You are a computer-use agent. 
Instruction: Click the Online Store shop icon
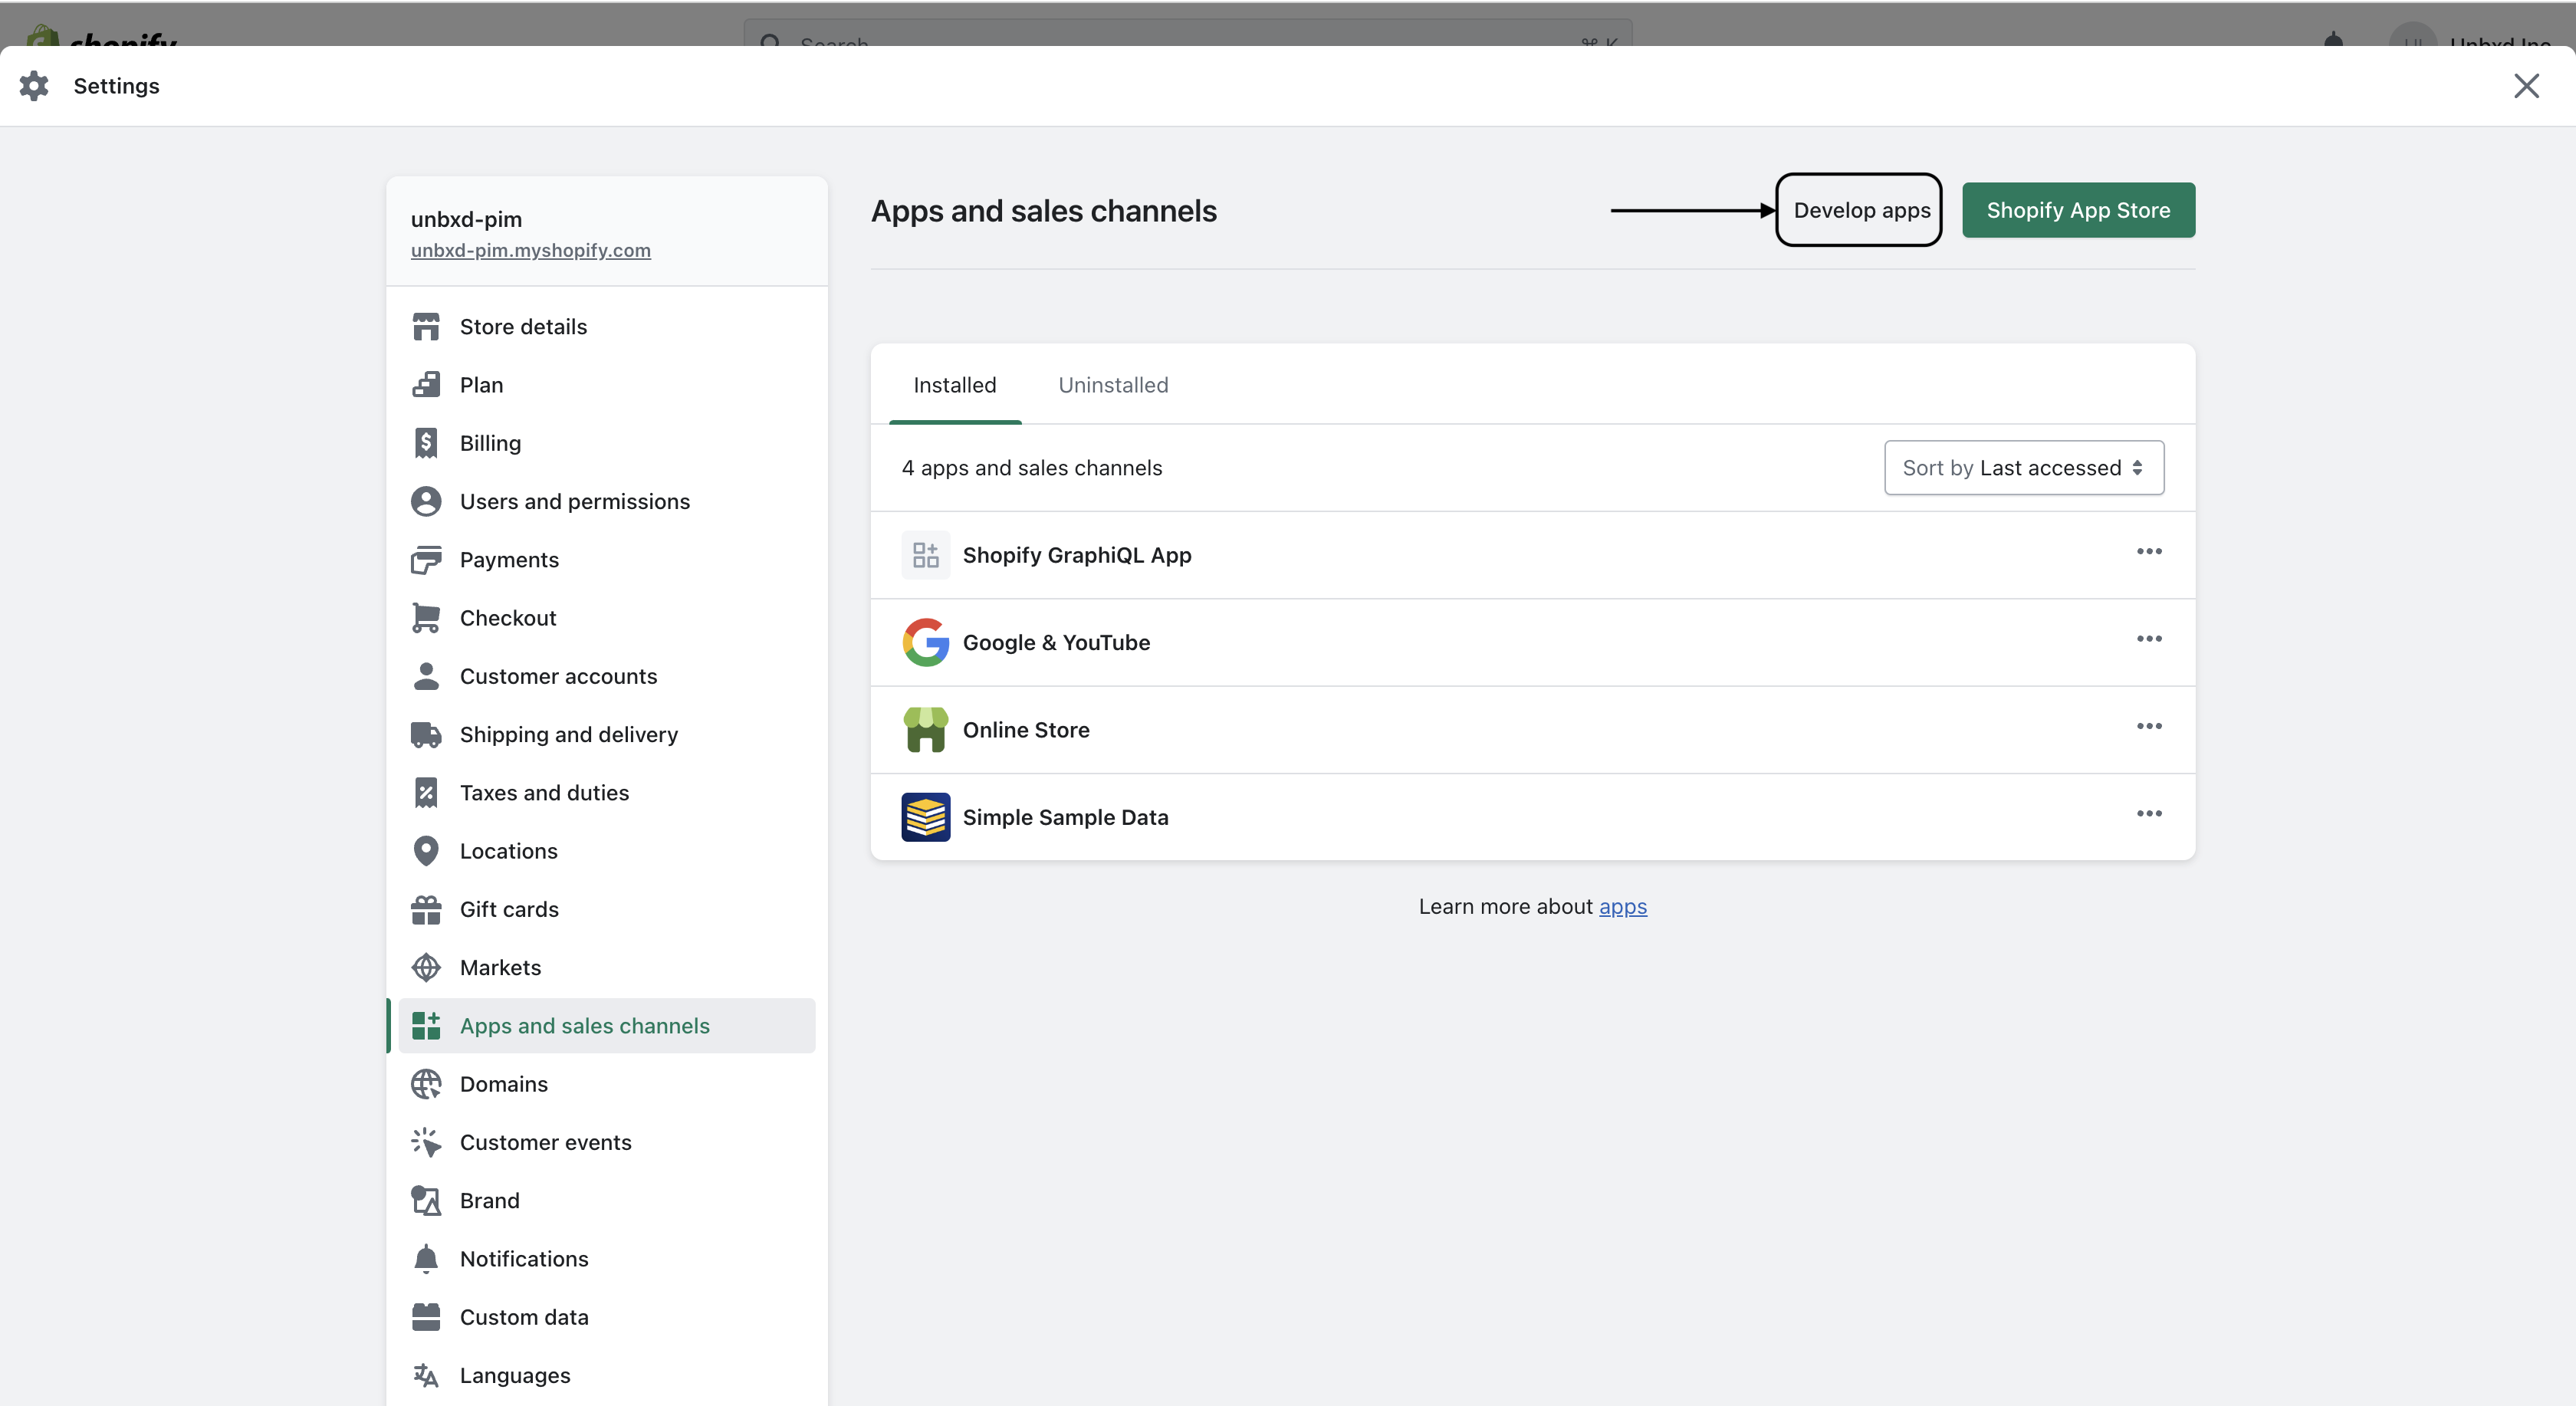[x=926, y=730]
